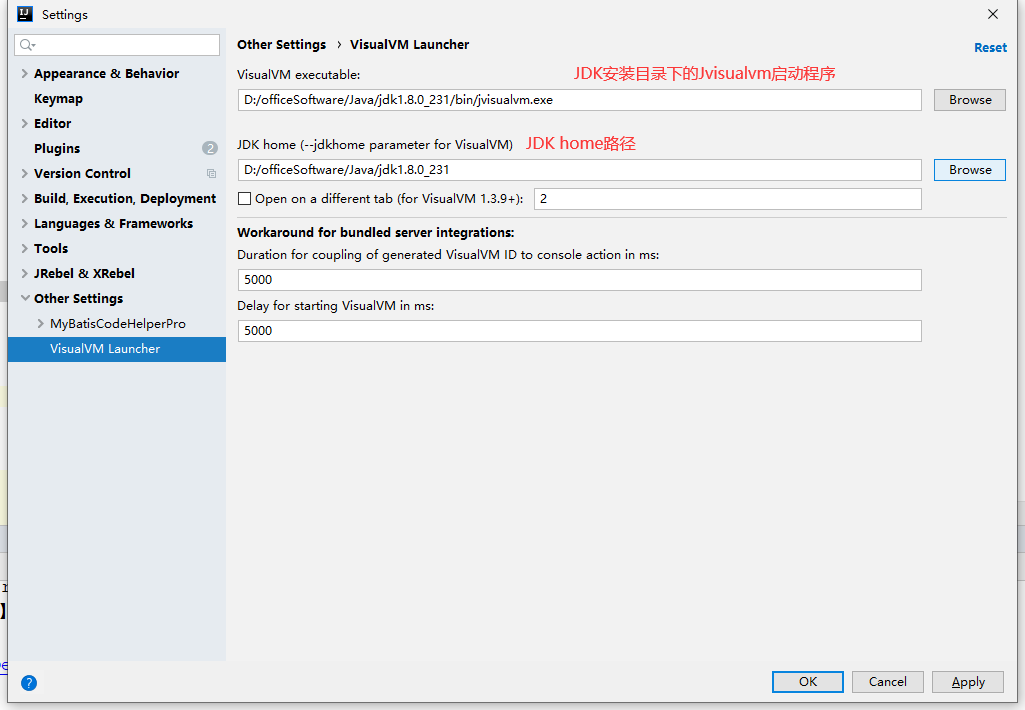Select MyBatisCodeHelperPro settings entry

(x=118, y=324)
